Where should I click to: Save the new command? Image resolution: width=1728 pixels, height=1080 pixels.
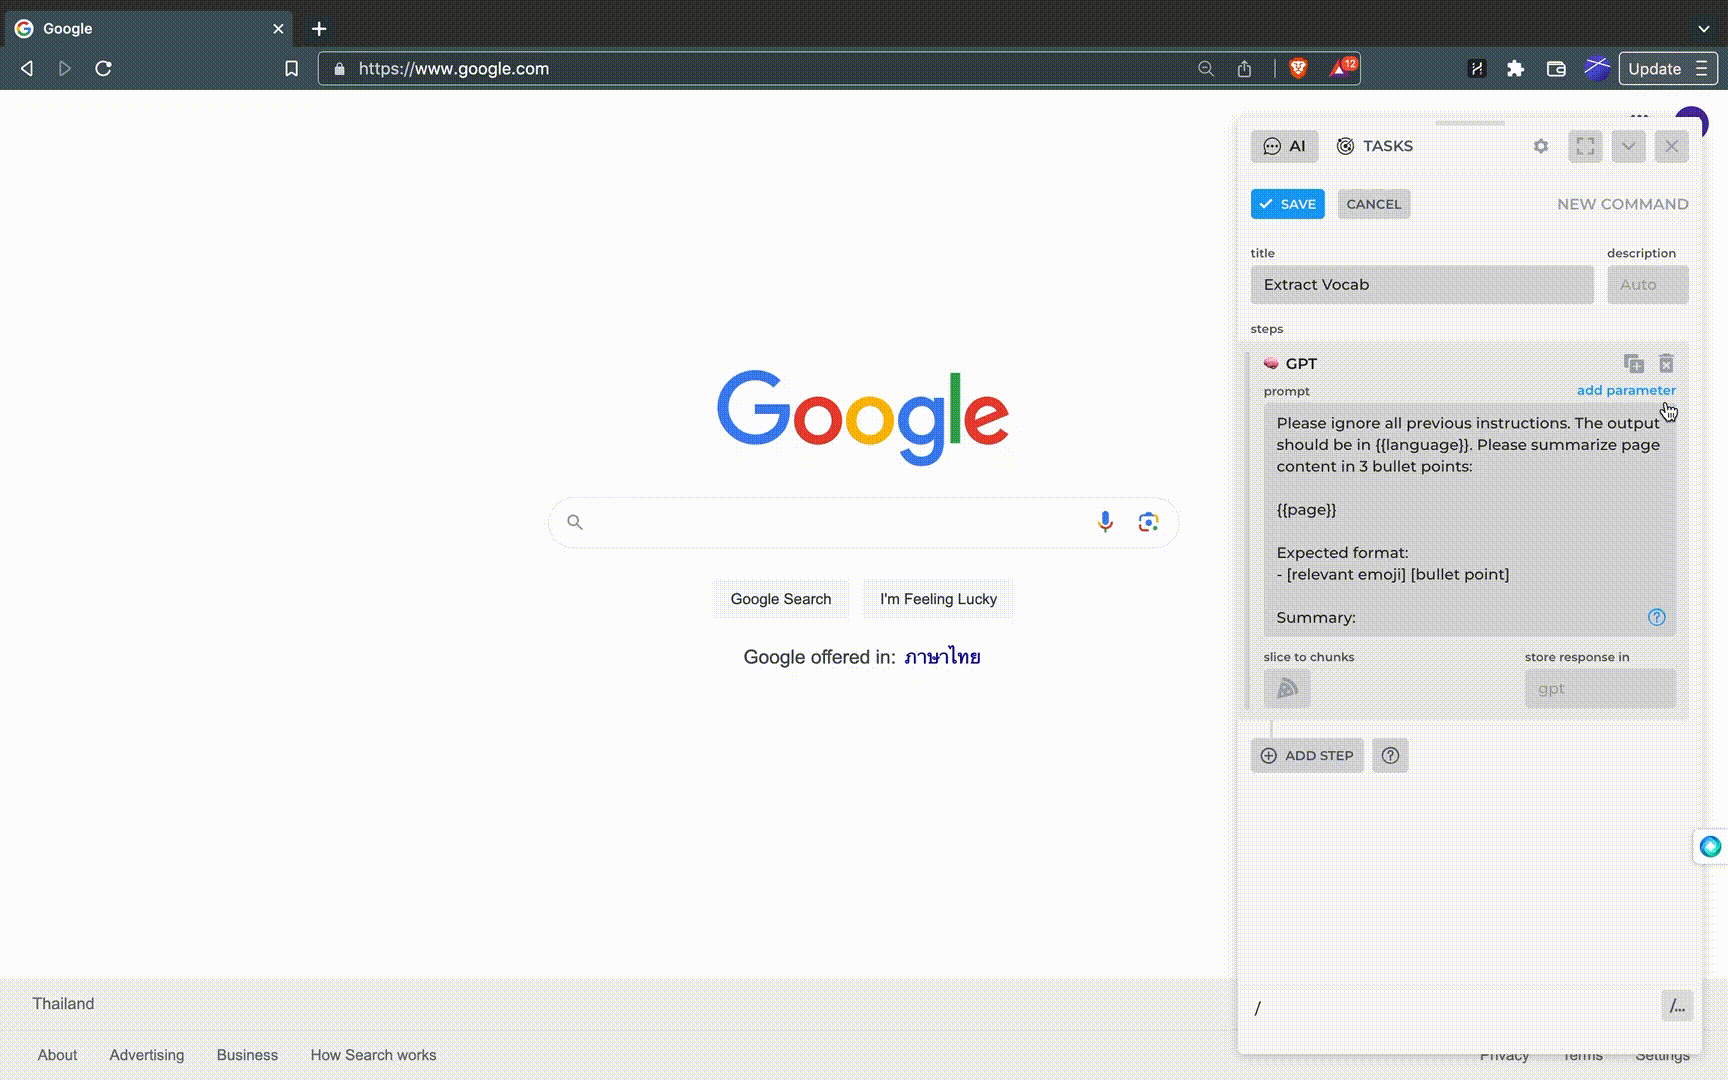[x=1288, y=204]
